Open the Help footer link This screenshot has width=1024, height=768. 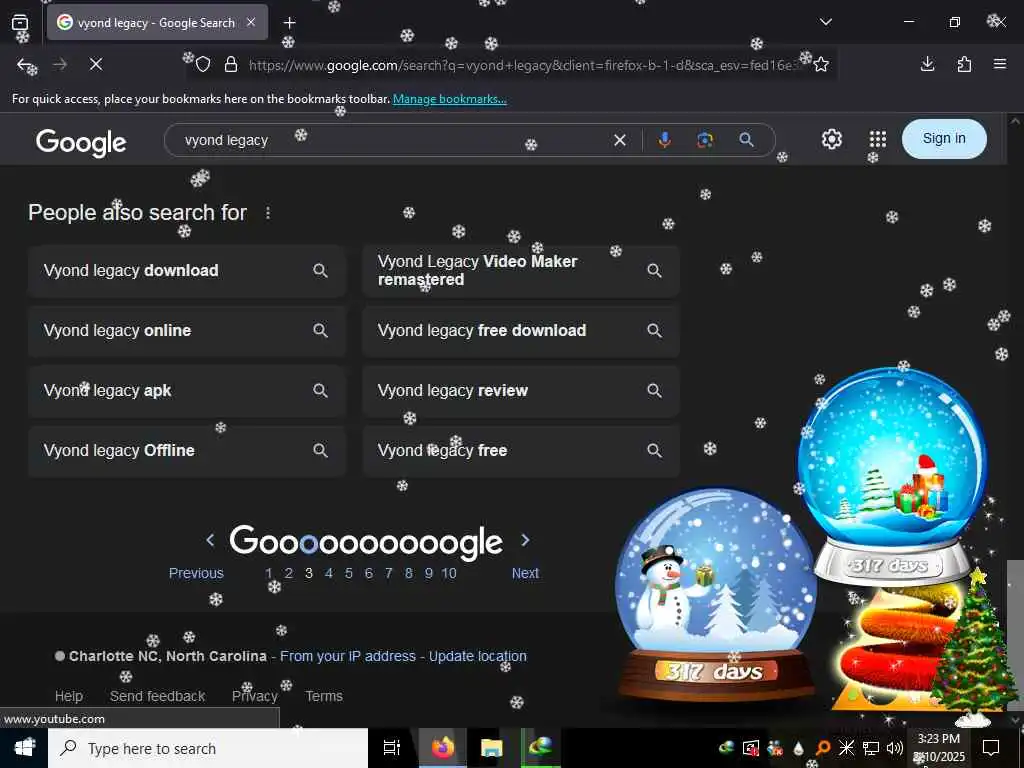pyautogui.click(x=69, y=696)
